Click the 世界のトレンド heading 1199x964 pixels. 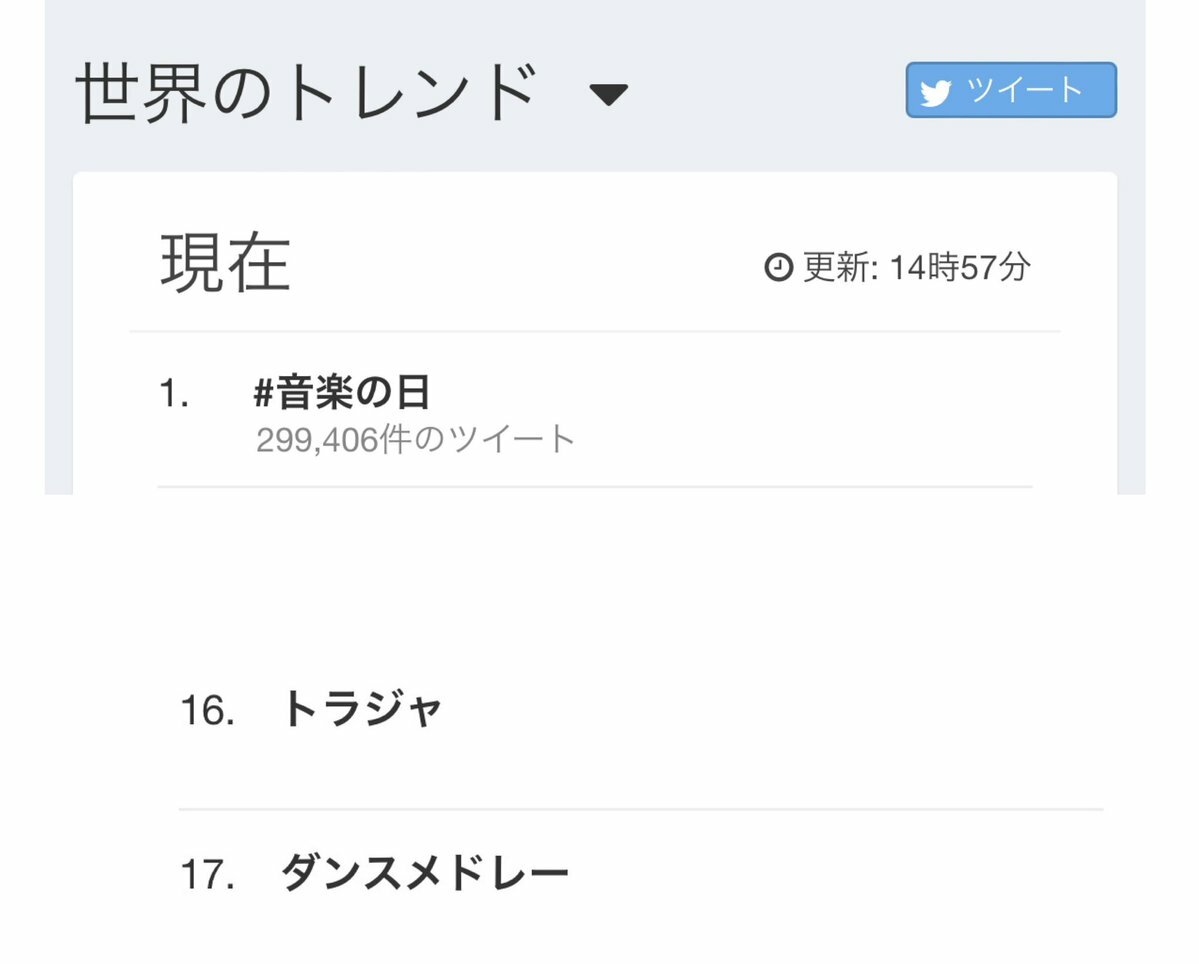(x=307, y=93)
